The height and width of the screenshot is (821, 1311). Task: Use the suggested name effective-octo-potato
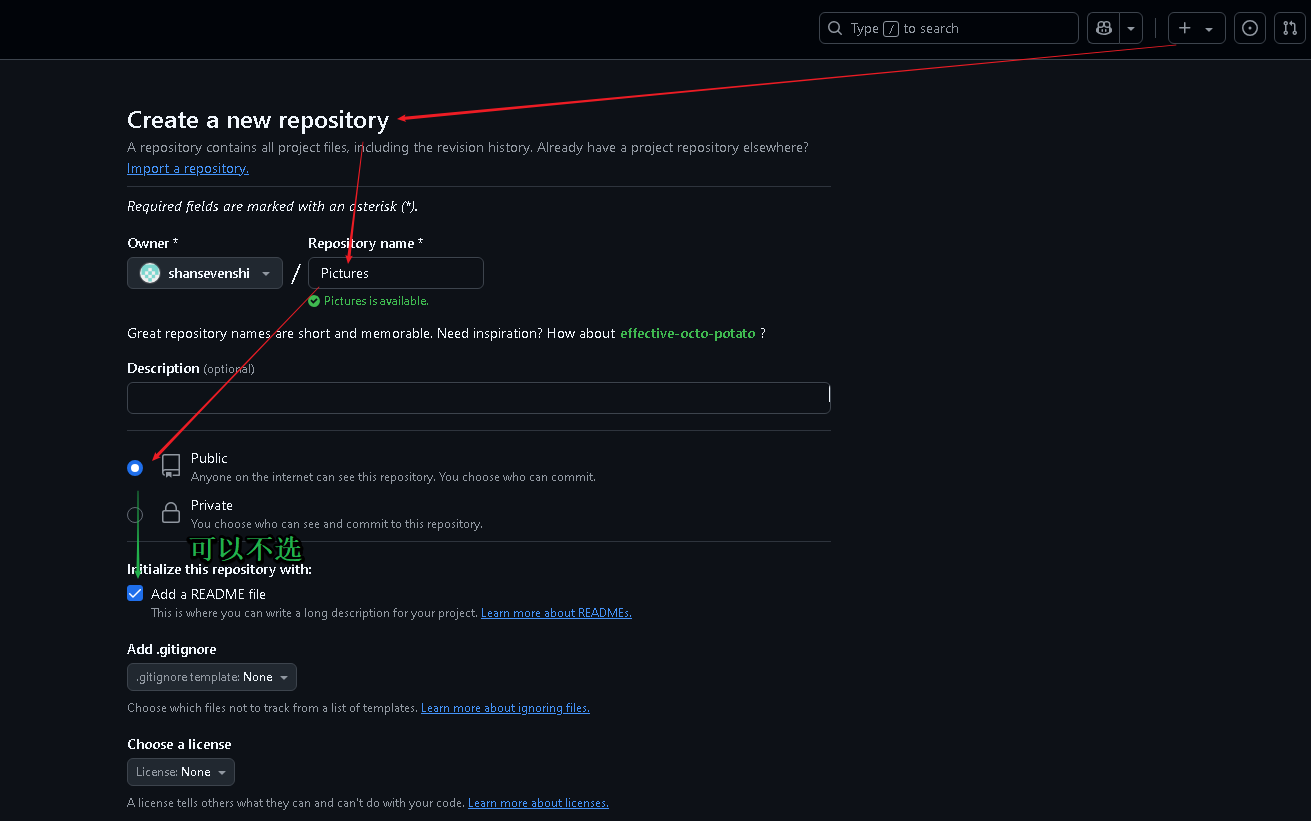[688, 333]
